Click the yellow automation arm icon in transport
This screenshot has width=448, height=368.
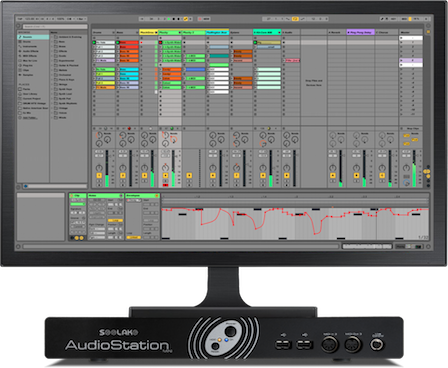[186, 19]
